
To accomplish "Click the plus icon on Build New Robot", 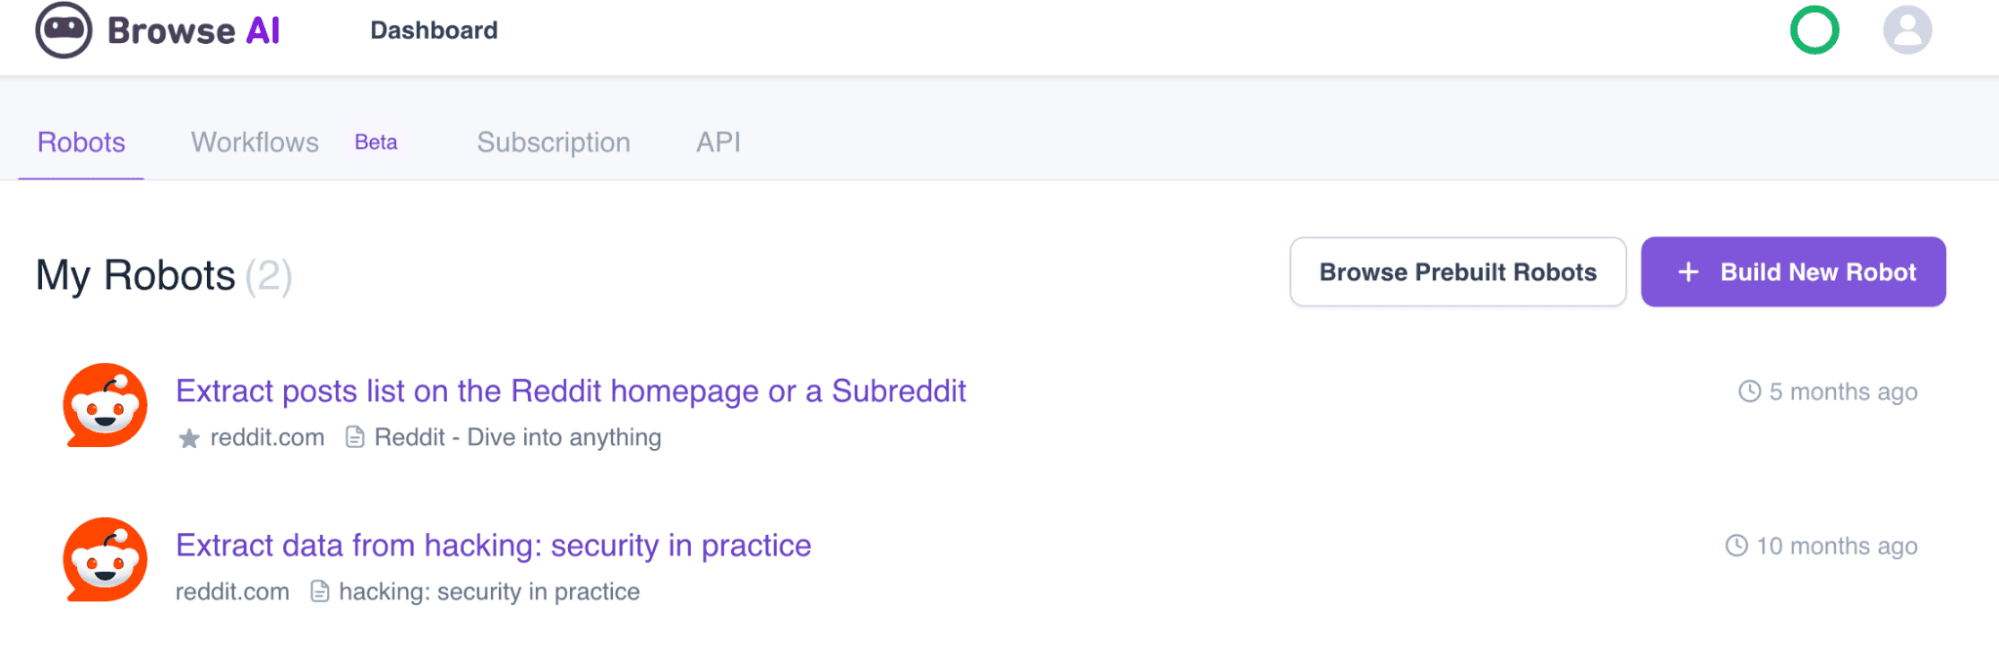I will pos(1688,271).
